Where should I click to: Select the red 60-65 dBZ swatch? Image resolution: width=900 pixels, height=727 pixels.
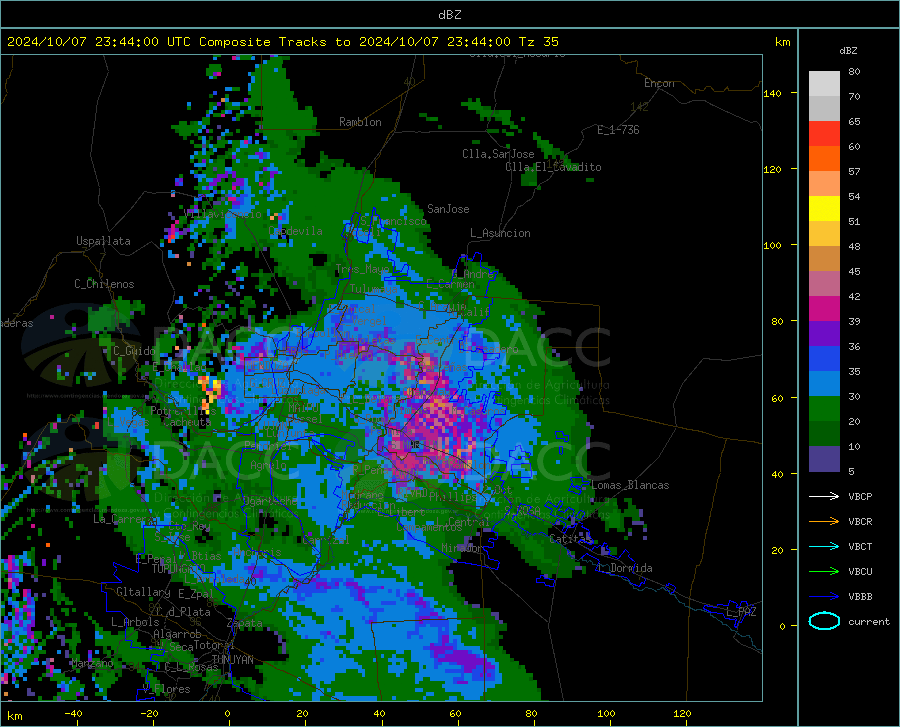click(824, 134)
